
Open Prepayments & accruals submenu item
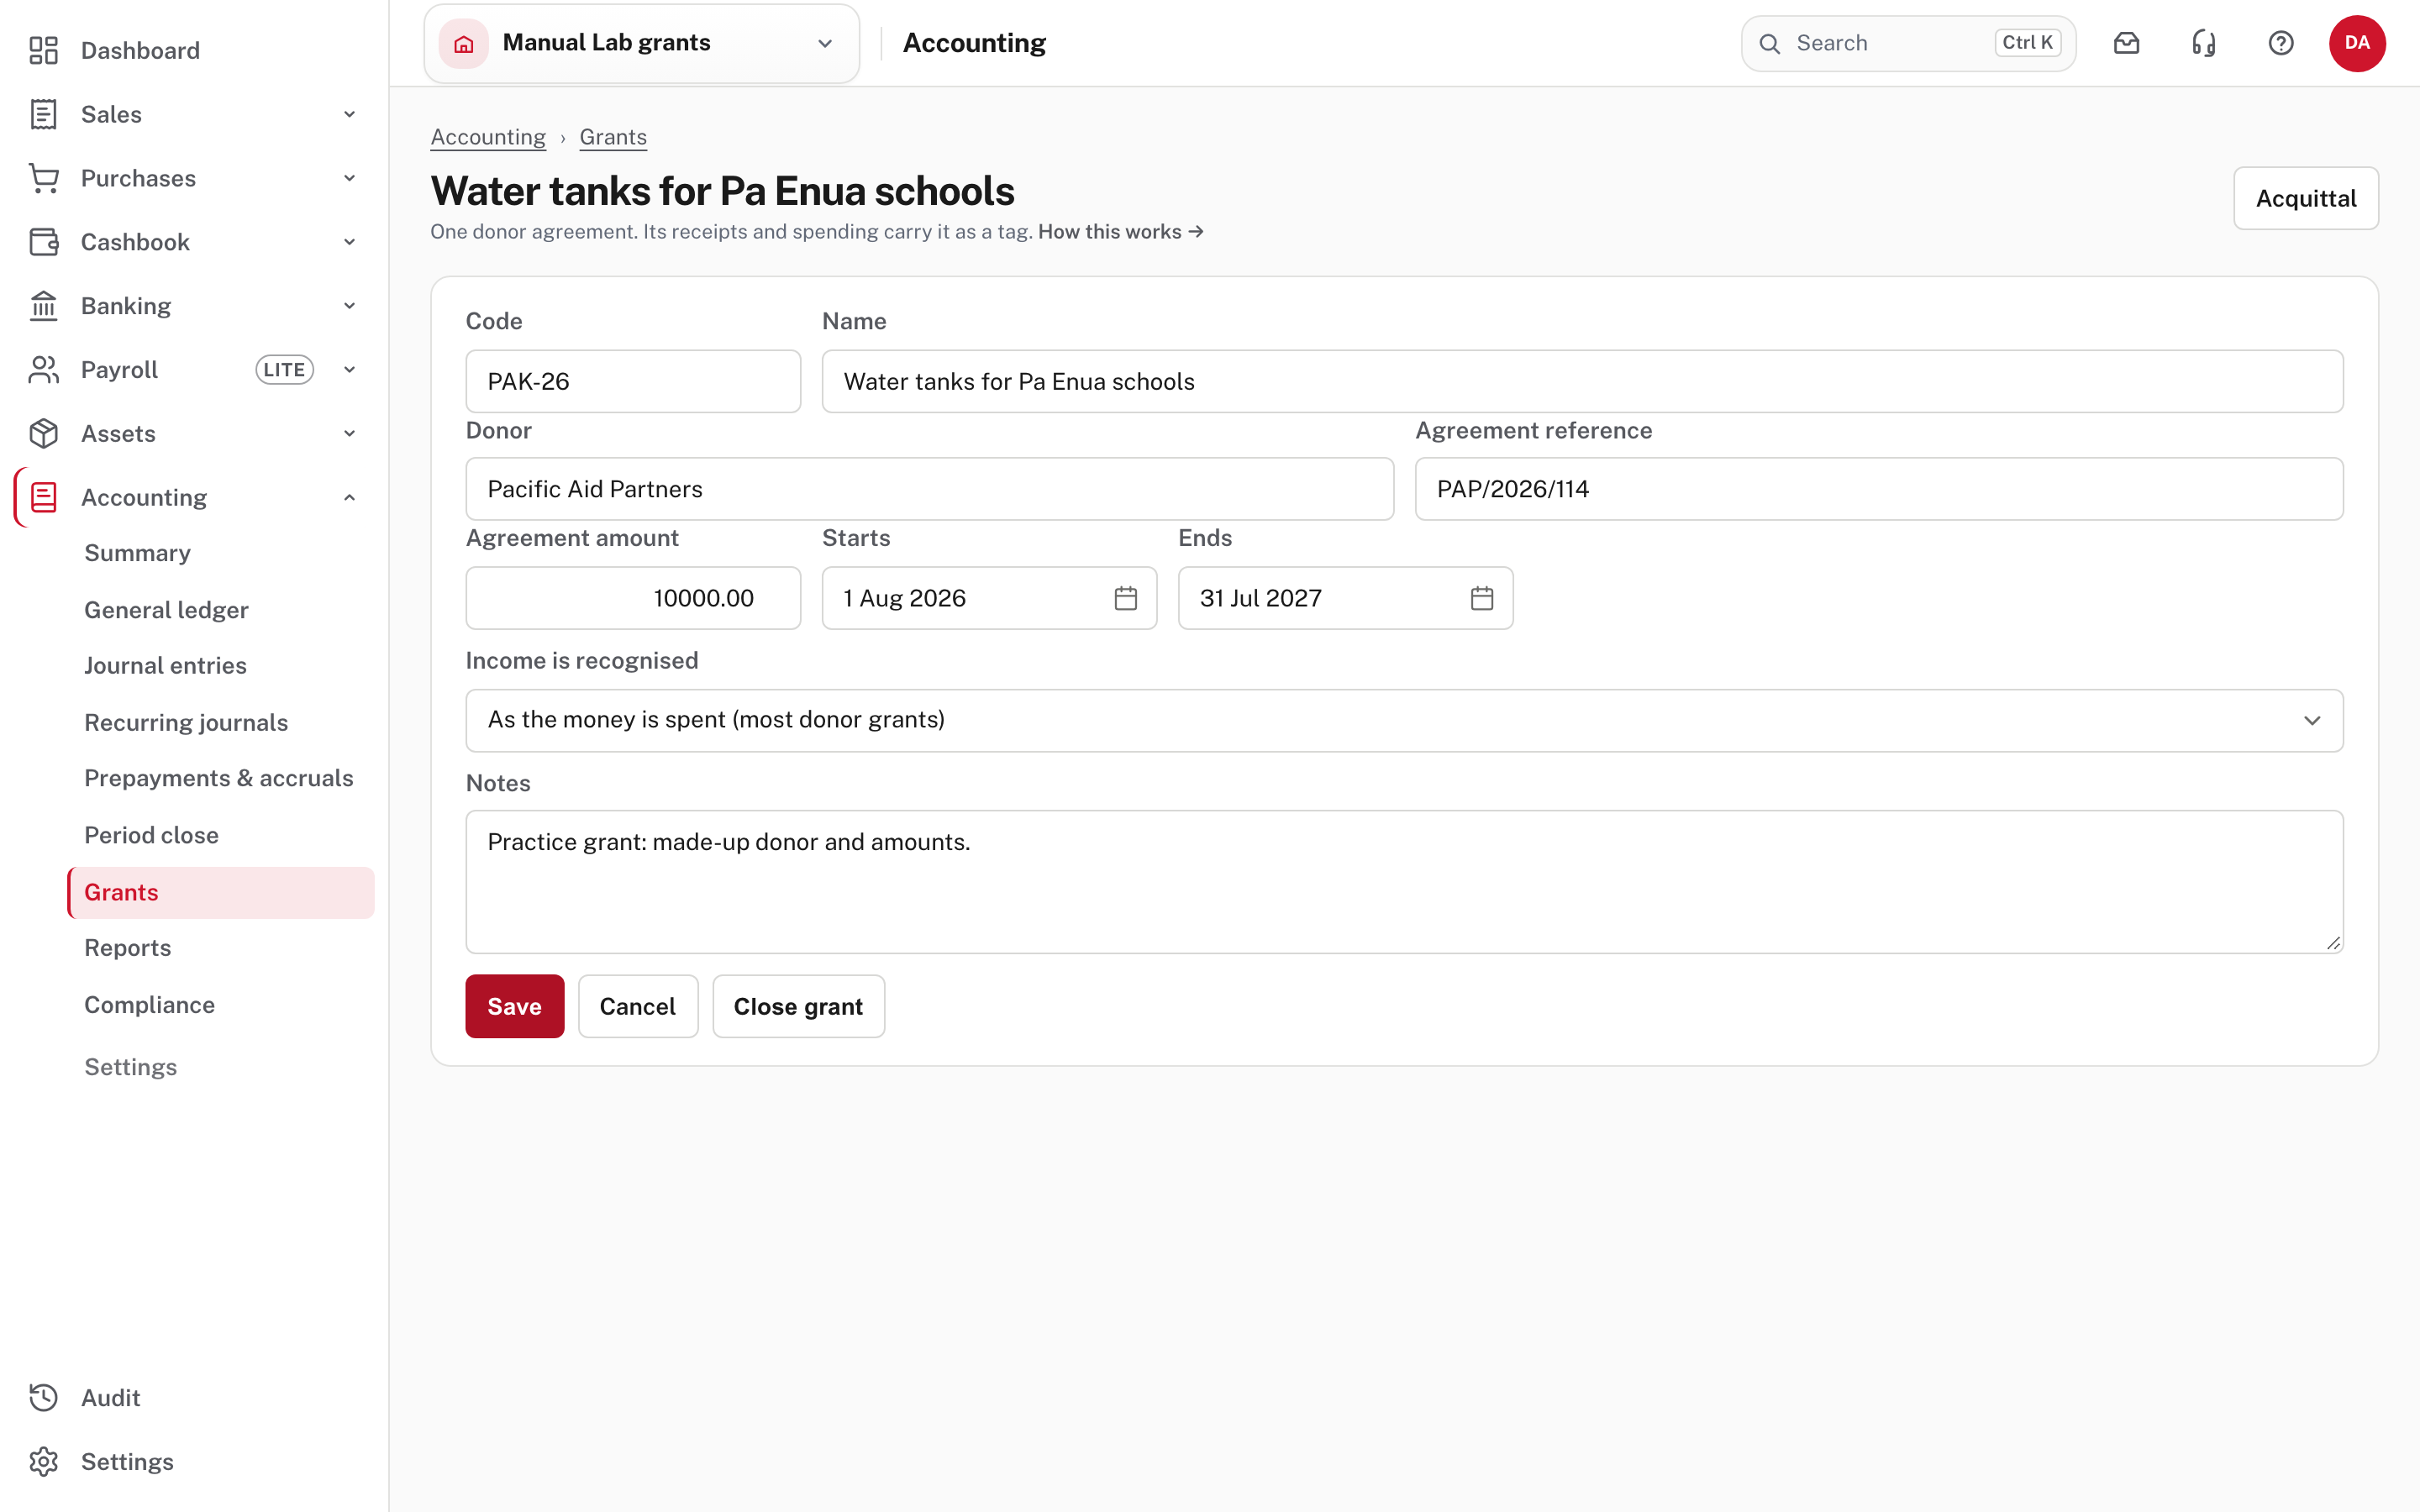click(219, 778)
